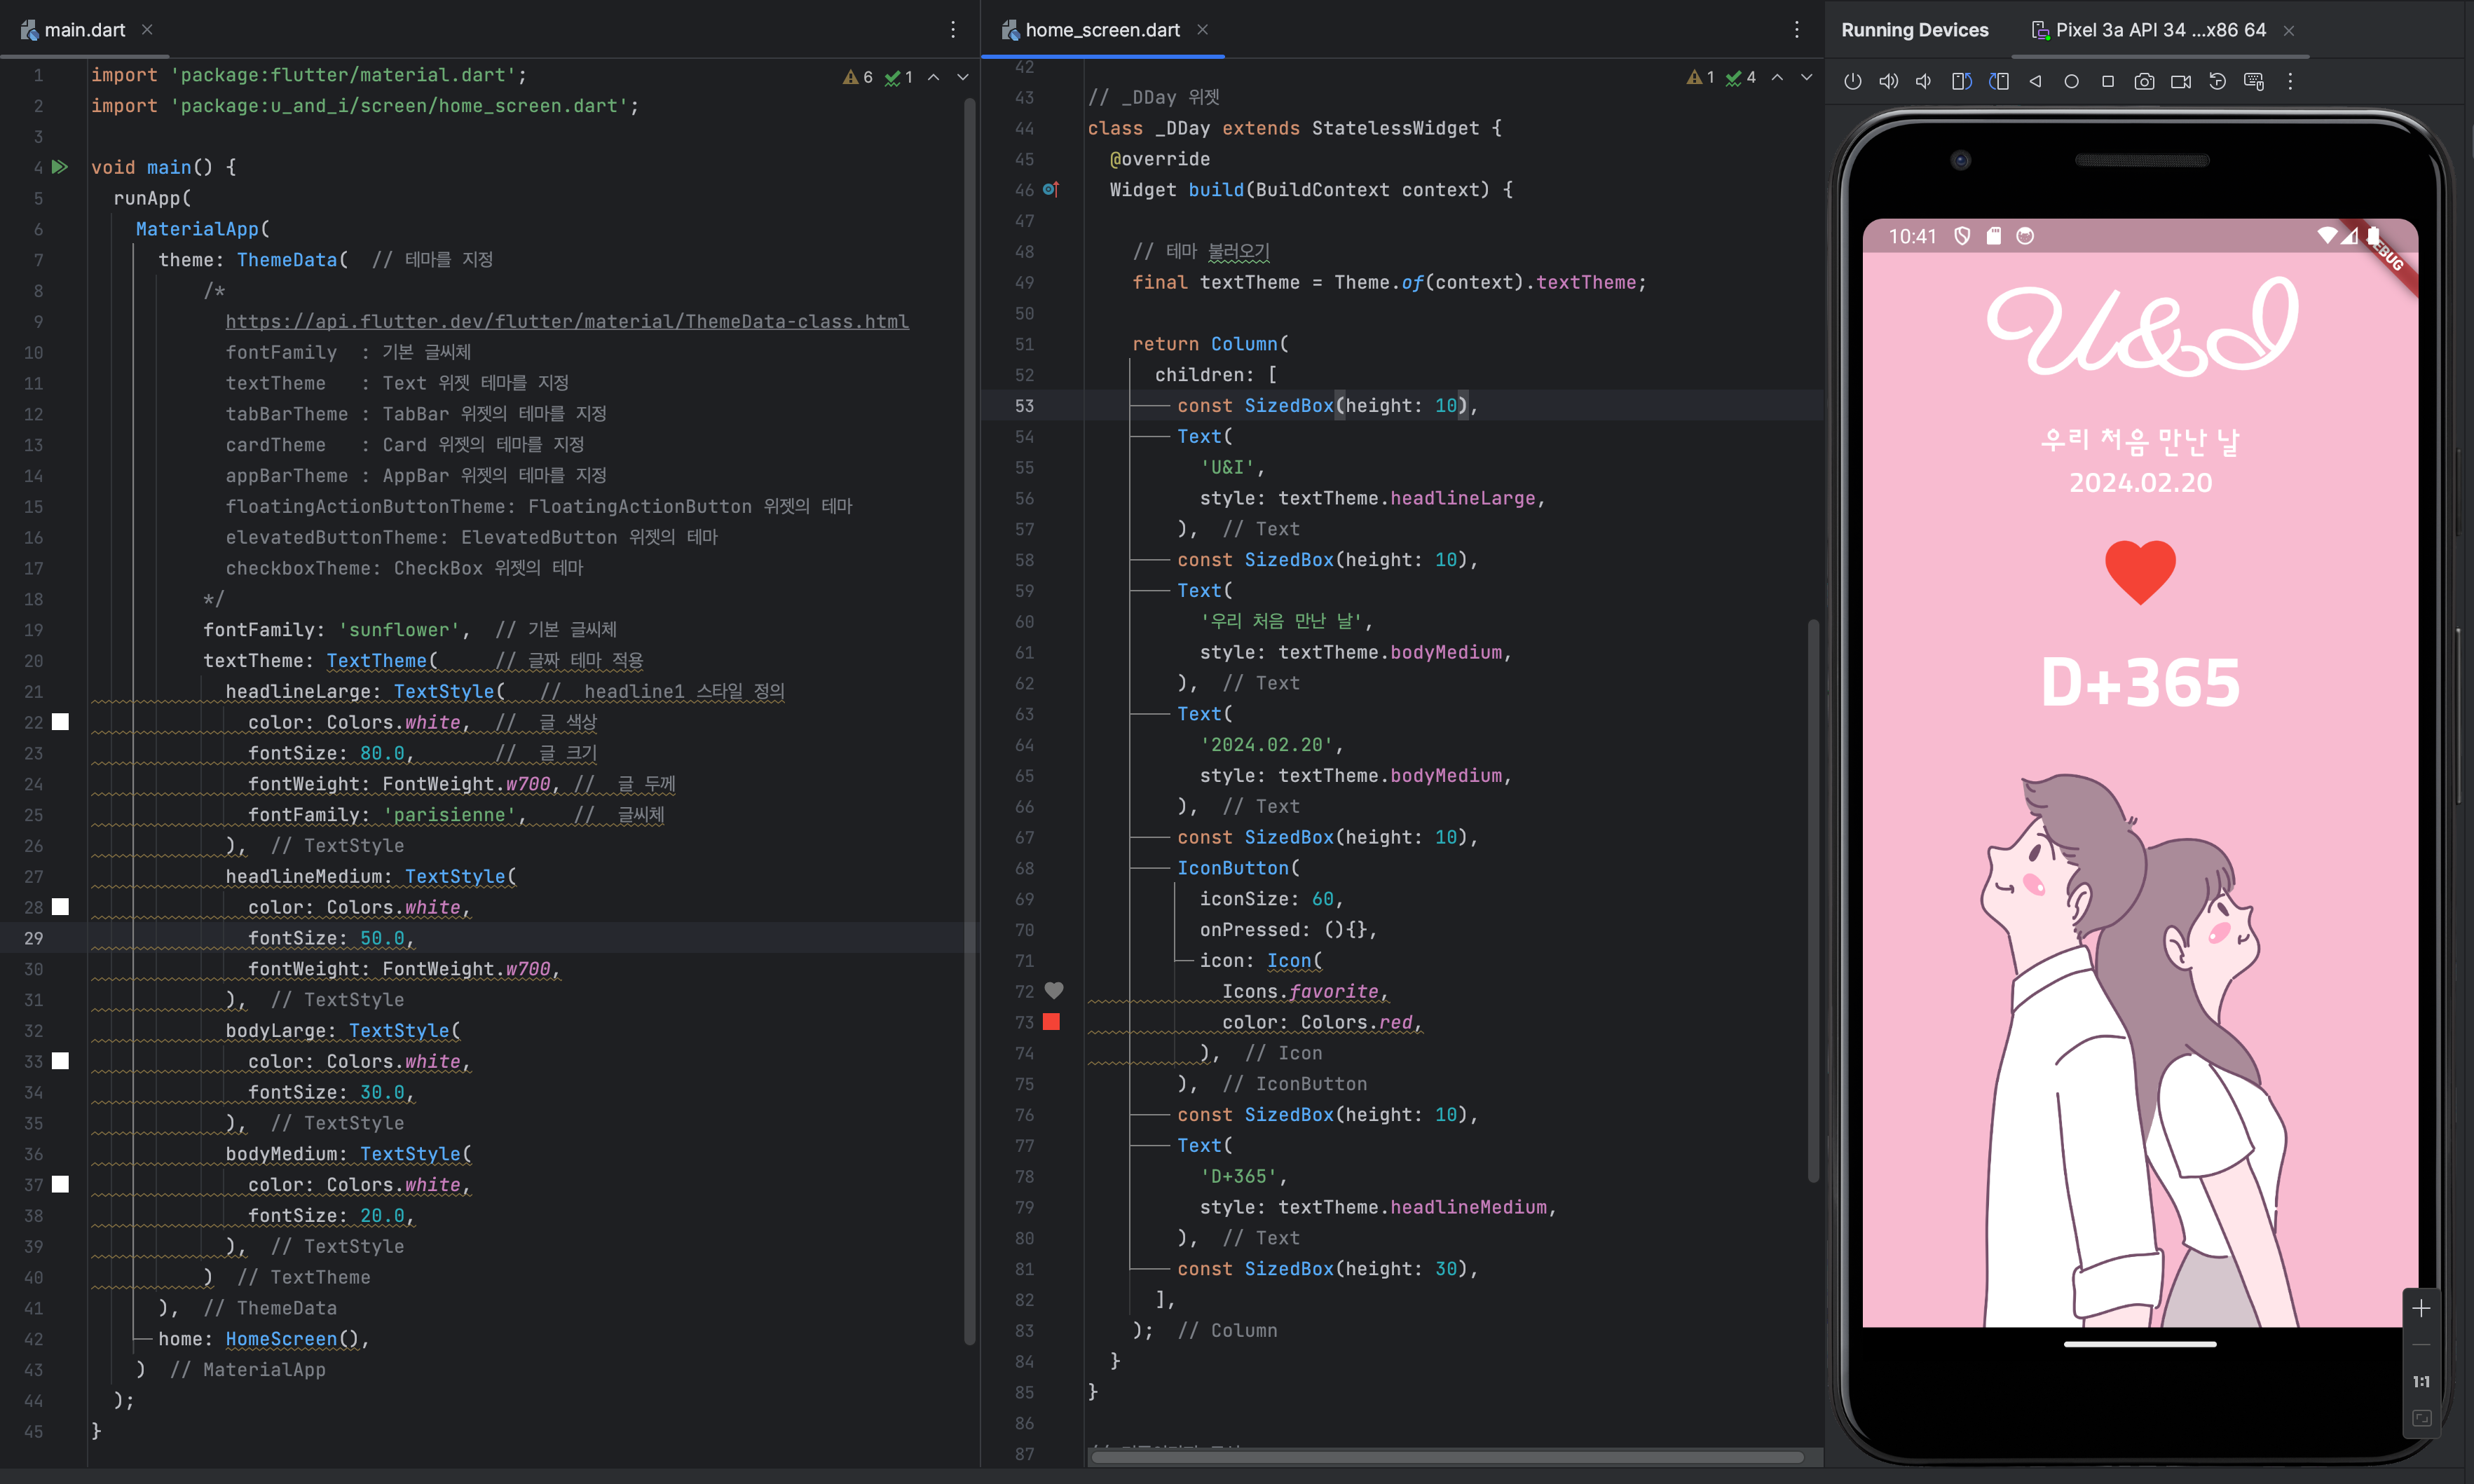Click red color swatch on line 73 gutter
The height and width of the screenshot is (1484, 2474).
pyautogui.click(x=1051, y=1022)
